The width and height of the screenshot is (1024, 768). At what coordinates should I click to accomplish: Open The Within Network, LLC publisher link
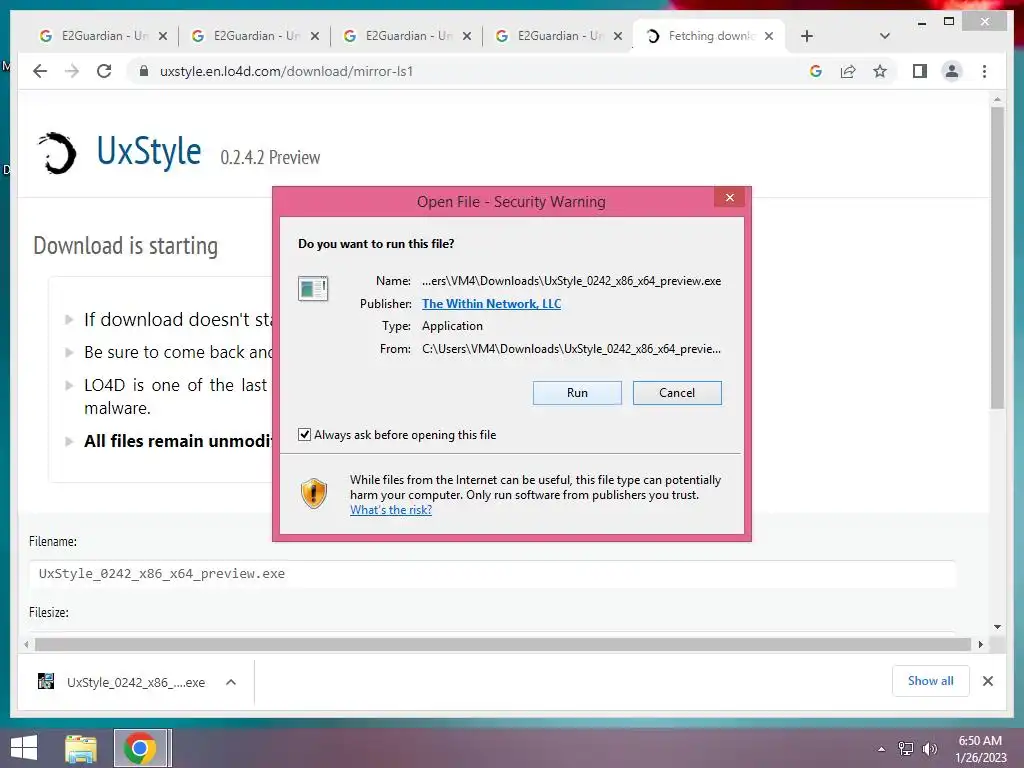pyautogui.click(x=491, y=304)
